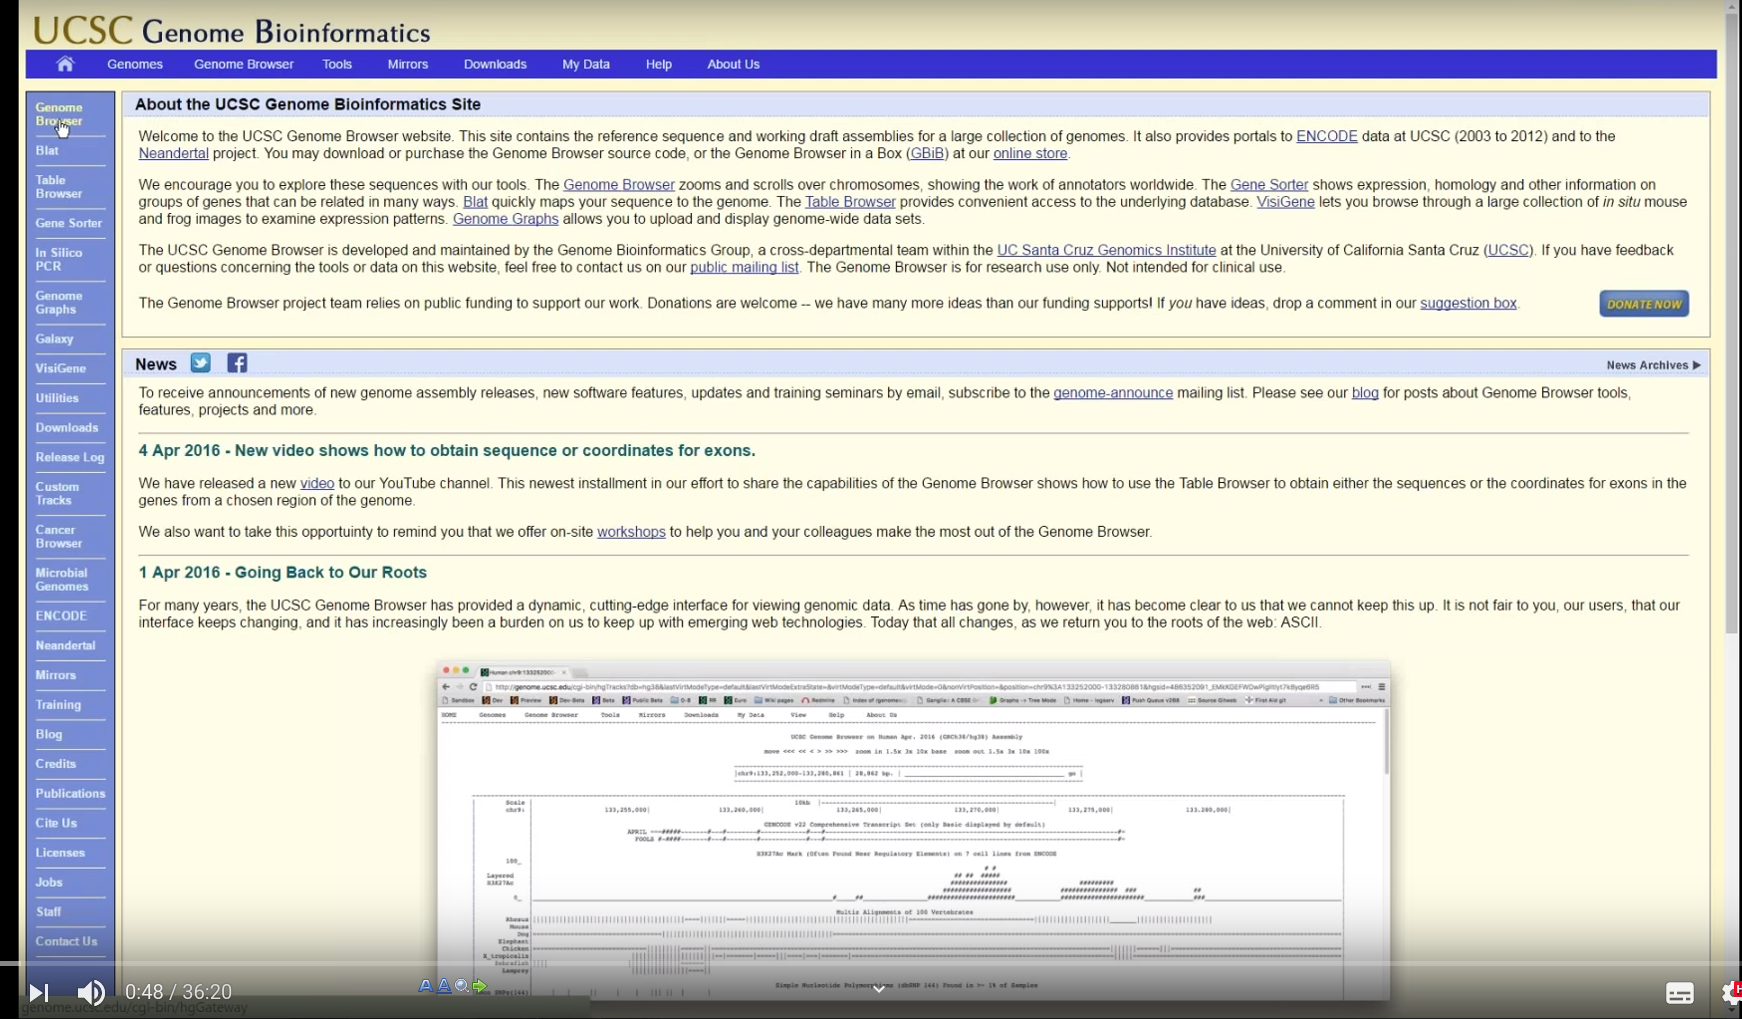Select Gene Sorter in the left sidebar

tap(69, 223)
